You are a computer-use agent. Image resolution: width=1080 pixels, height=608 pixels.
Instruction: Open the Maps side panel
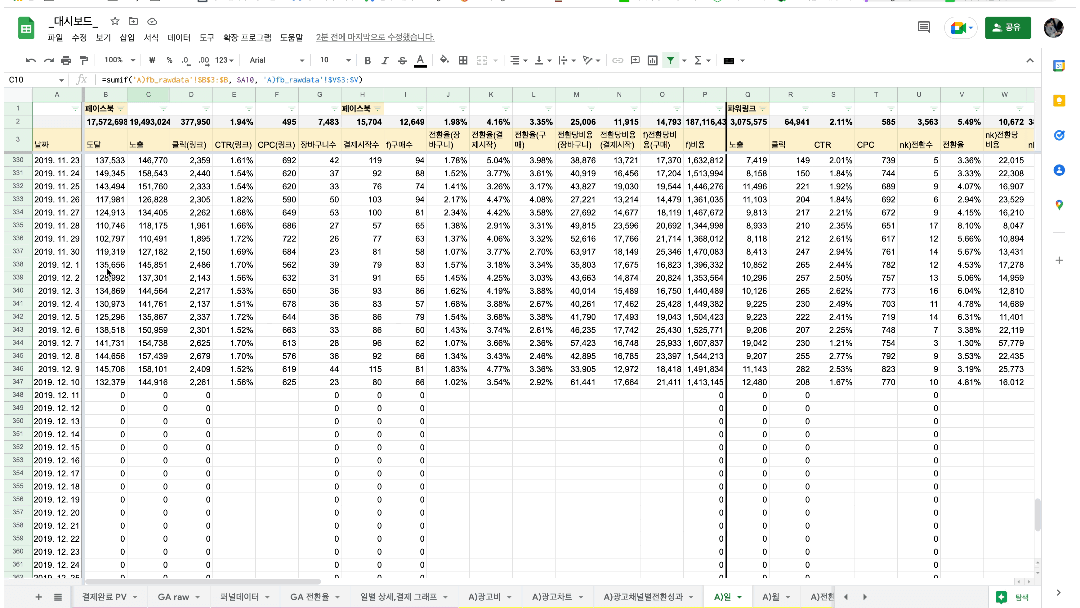click(x=1059, y=205)
